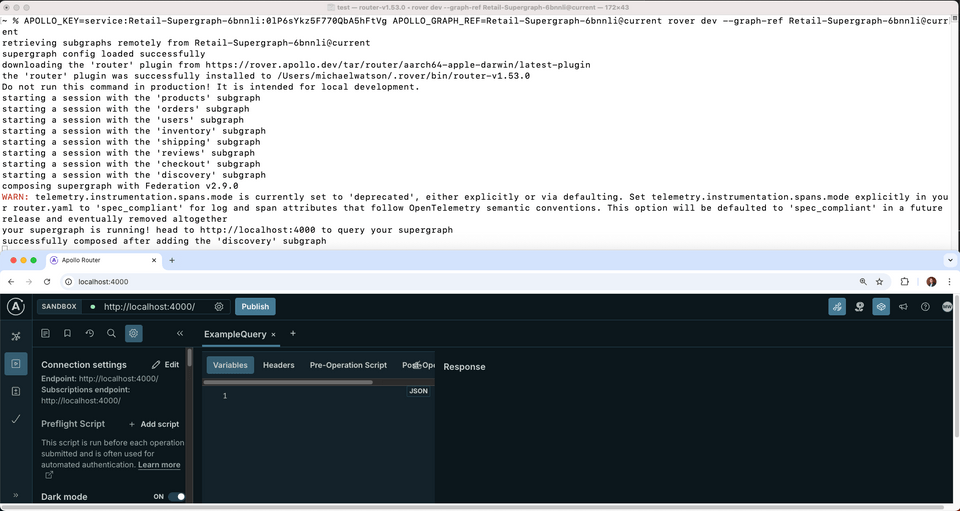Open saved operation collections bookmark icon
Viewport: 960px width, 511px height.
click(x=67, y=334)
